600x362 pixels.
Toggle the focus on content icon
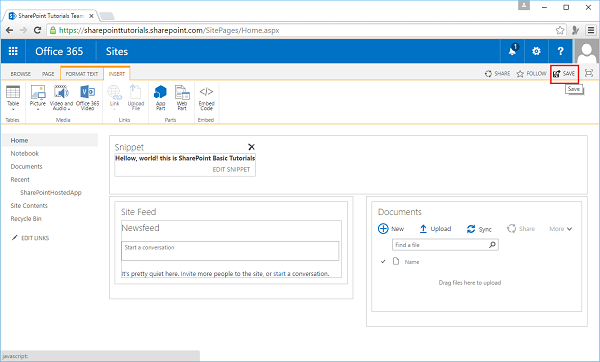(x=589, y=73)
